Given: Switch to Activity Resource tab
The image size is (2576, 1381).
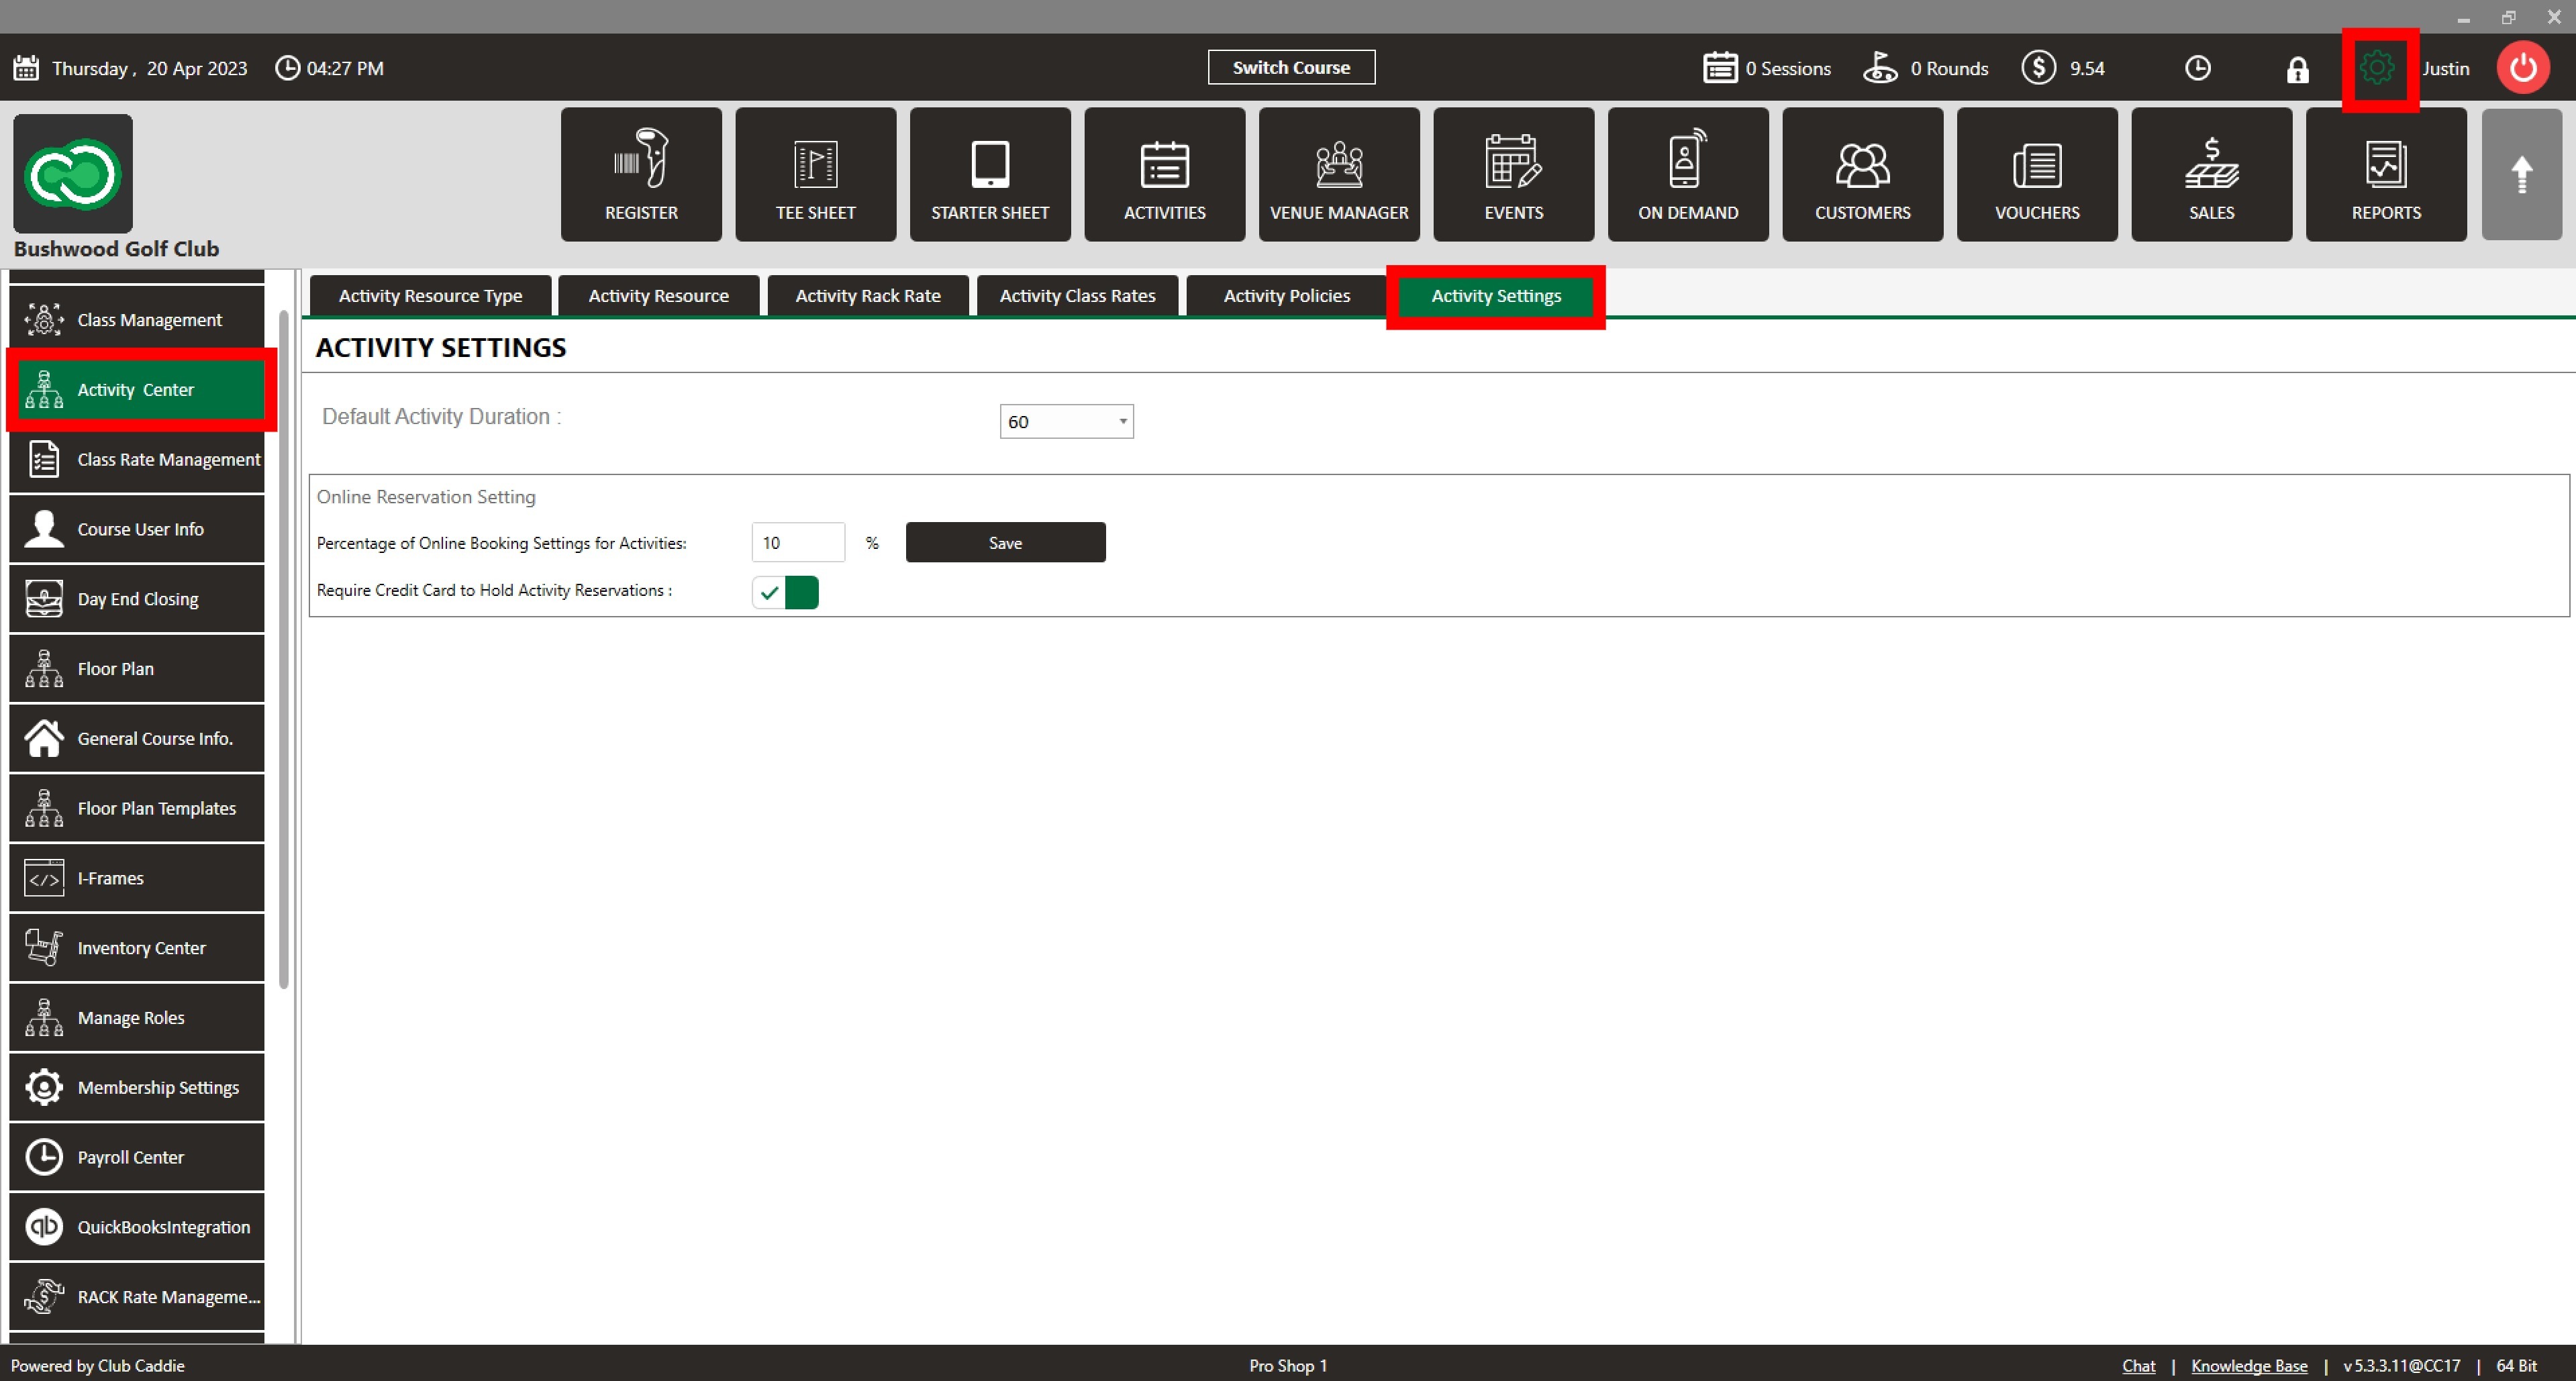Looking at the screenshot, I should [x=658, y=296].
